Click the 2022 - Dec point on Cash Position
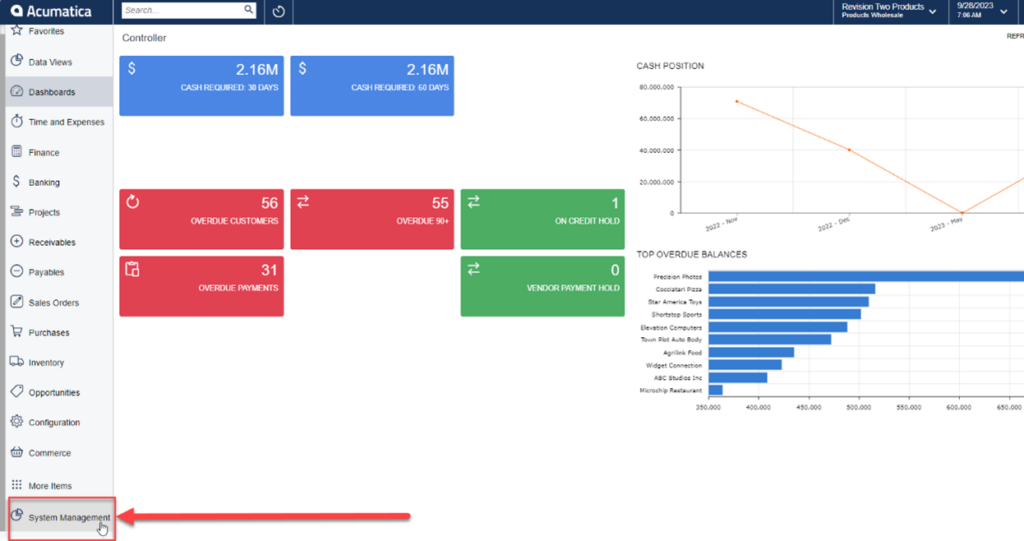Screen dimensions: 1024x541 coord(849,150)
